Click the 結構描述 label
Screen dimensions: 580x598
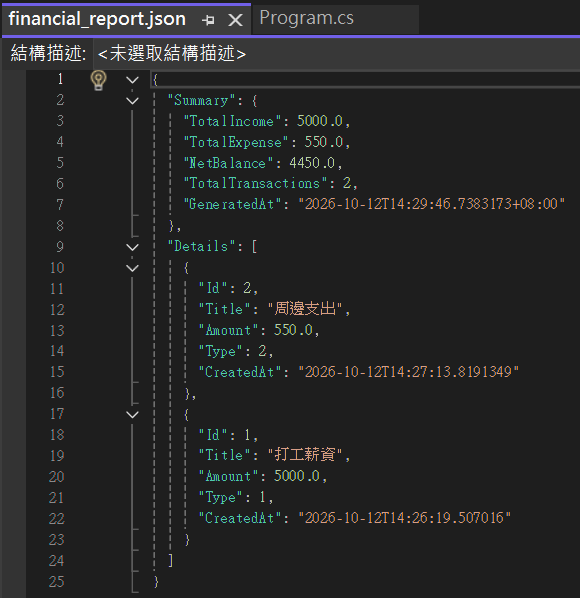pyautogui.click(x=48, y=53)
